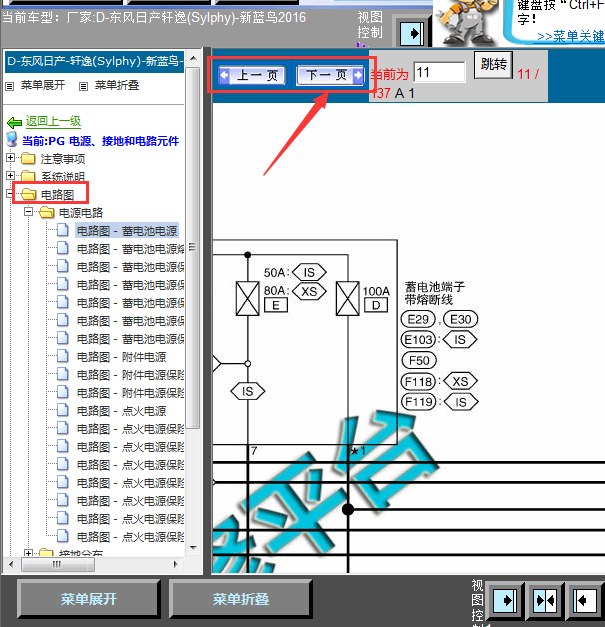This screenshot has height=627, width=605.
Task: Click connector label F119 in diagram
Action: (418, 401)
